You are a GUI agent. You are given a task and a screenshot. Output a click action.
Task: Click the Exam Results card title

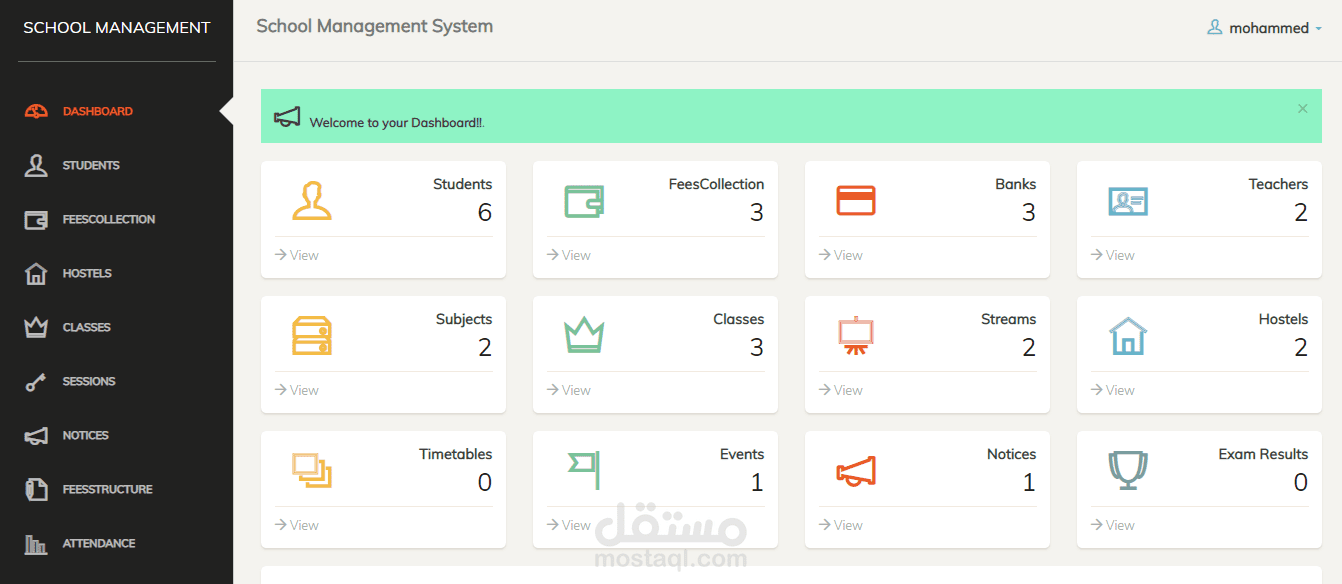pos(1263,454)
